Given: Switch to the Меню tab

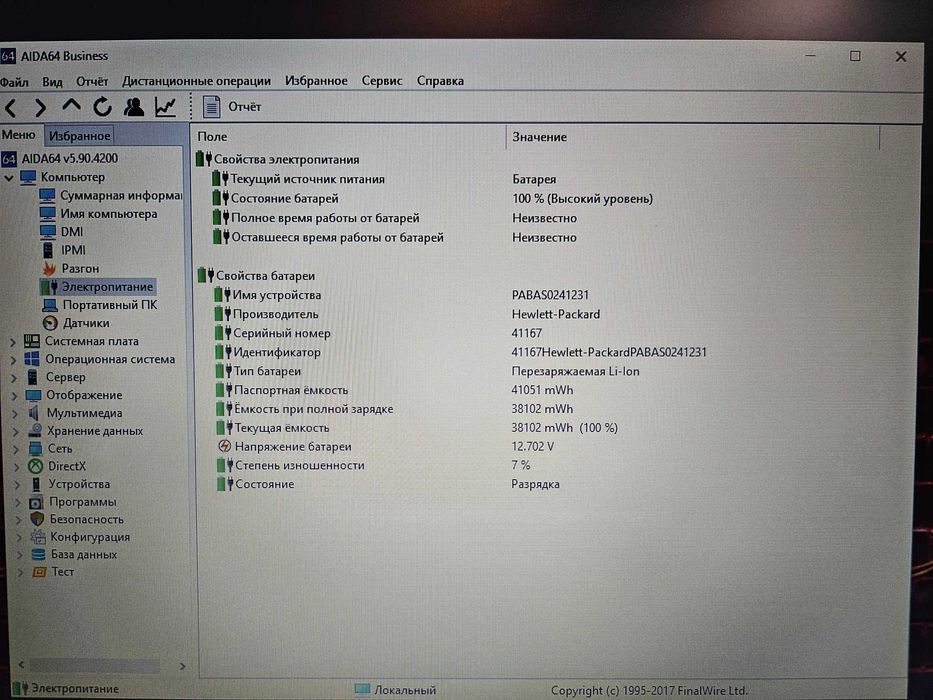Looking at the screenshot, I should [x=18, y=135].
